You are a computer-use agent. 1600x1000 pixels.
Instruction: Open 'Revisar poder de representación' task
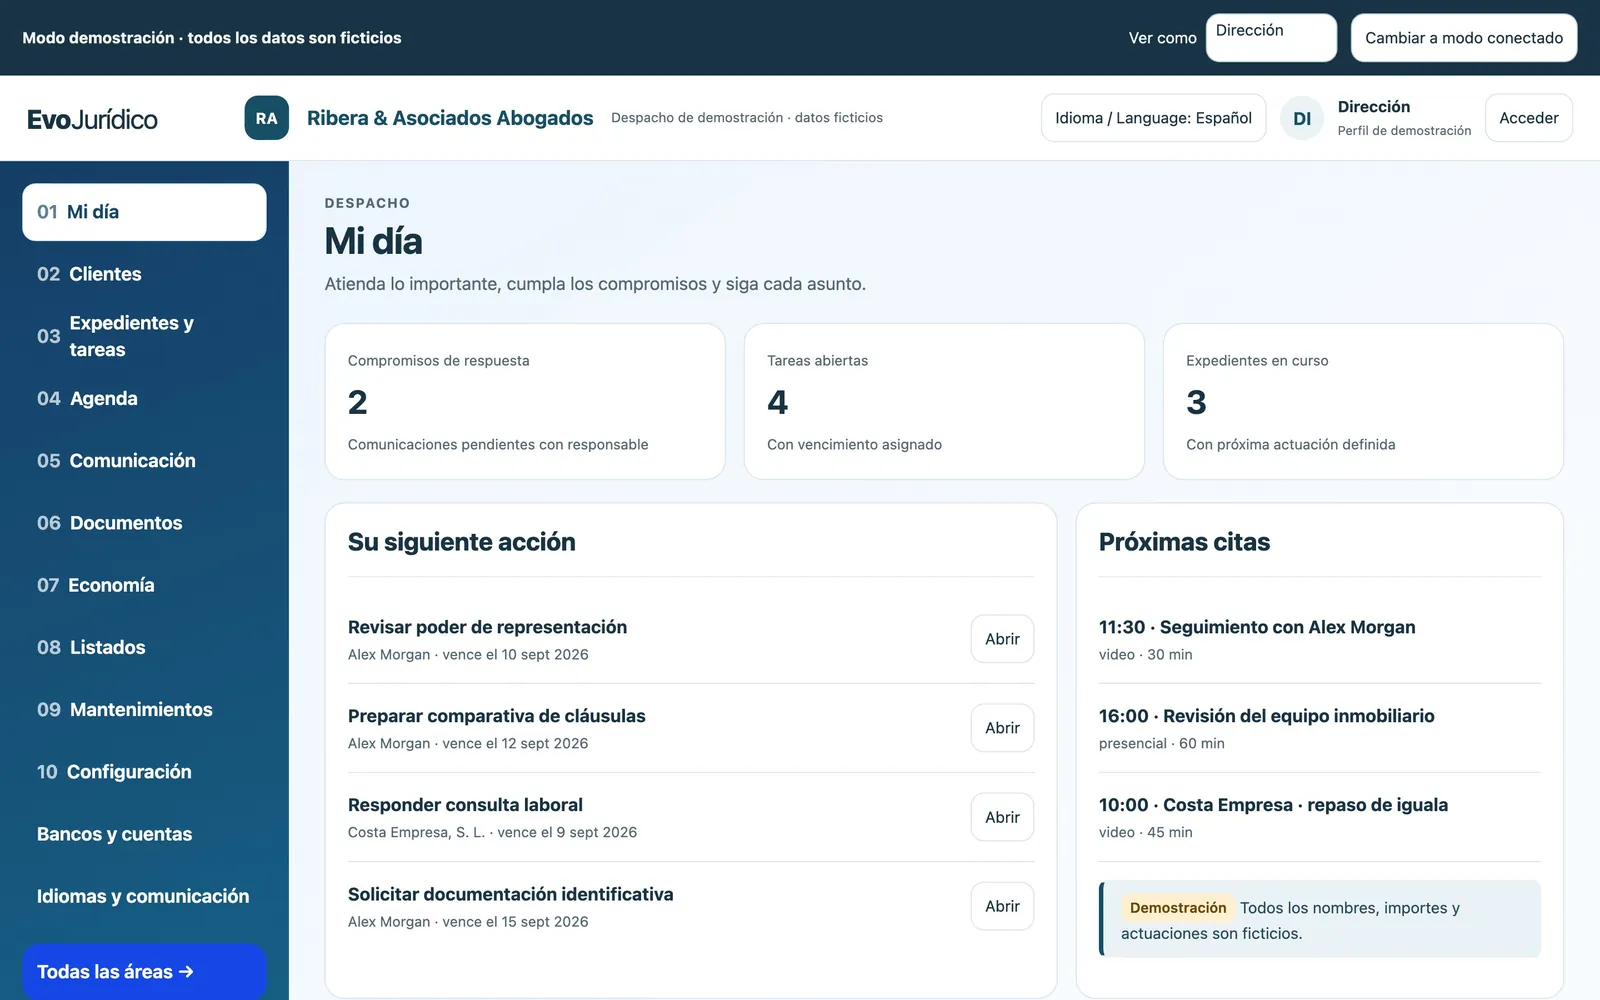tap(1002, 639)
